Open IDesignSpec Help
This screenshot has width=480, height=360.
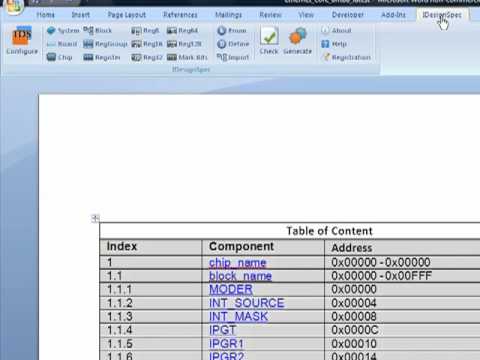[x=334, y=44]
